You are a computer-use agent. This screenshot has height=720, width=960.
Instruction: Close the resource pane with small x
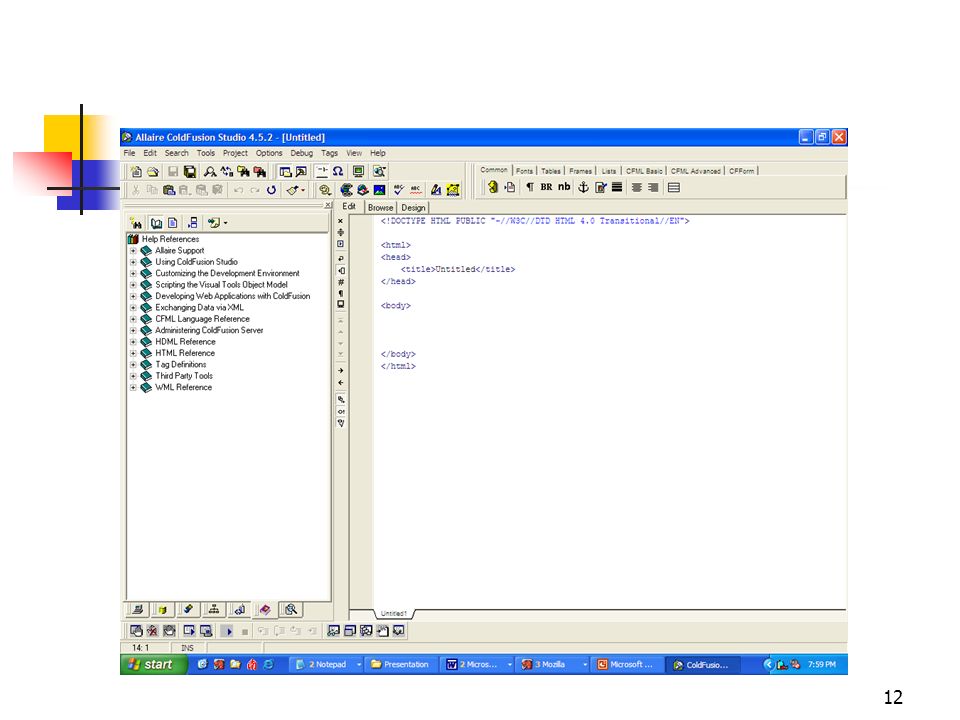(x=328, y=205)
